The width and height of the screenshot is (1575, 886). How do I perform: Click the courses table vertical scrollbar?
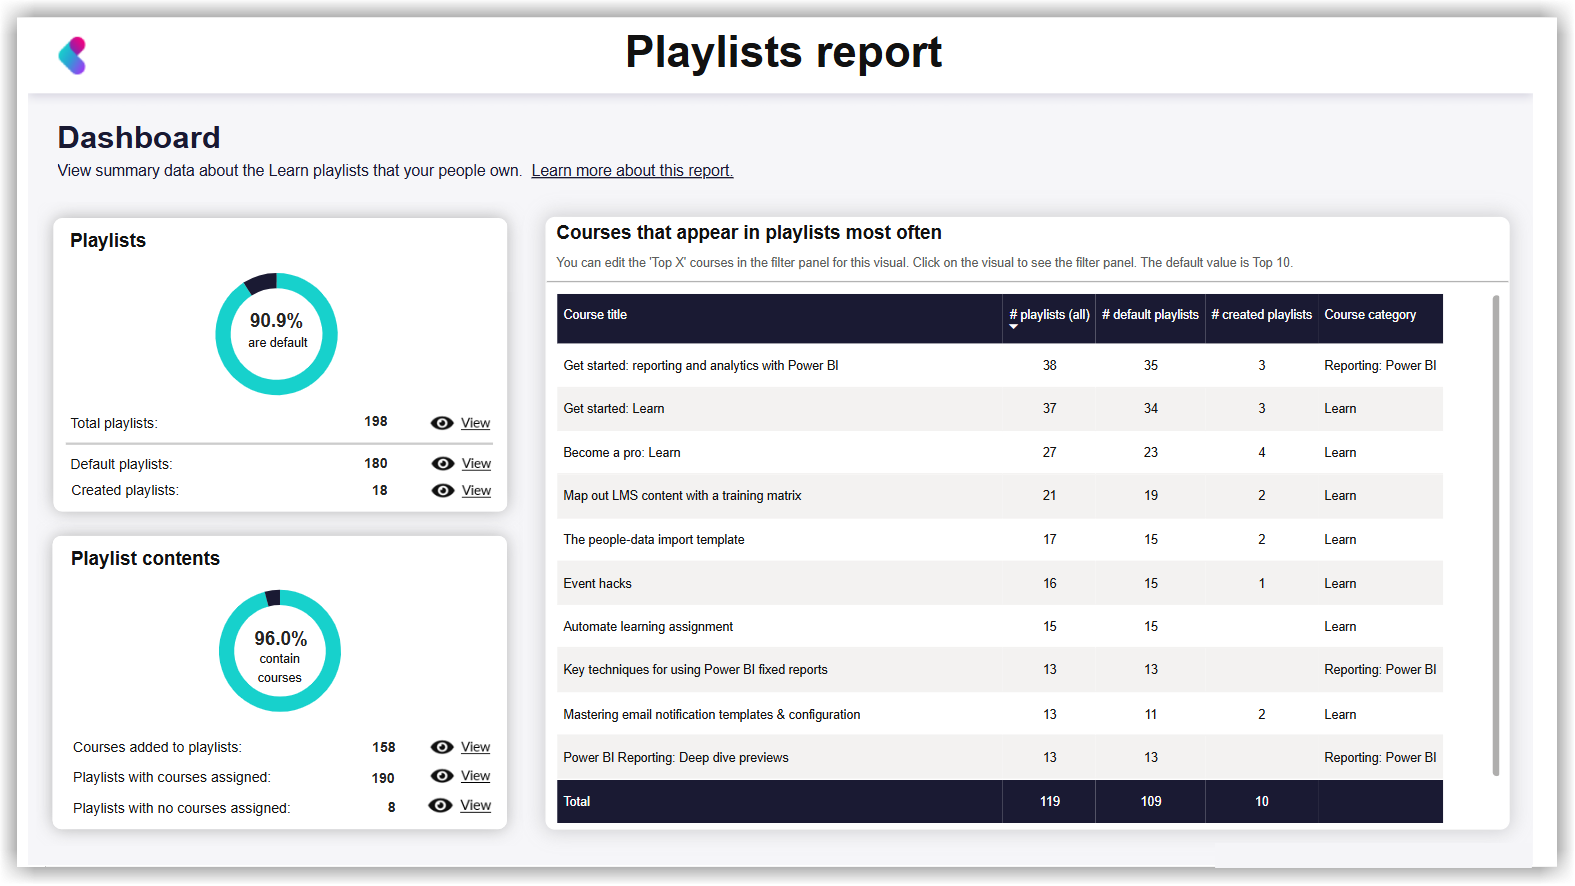[1496, 535]
